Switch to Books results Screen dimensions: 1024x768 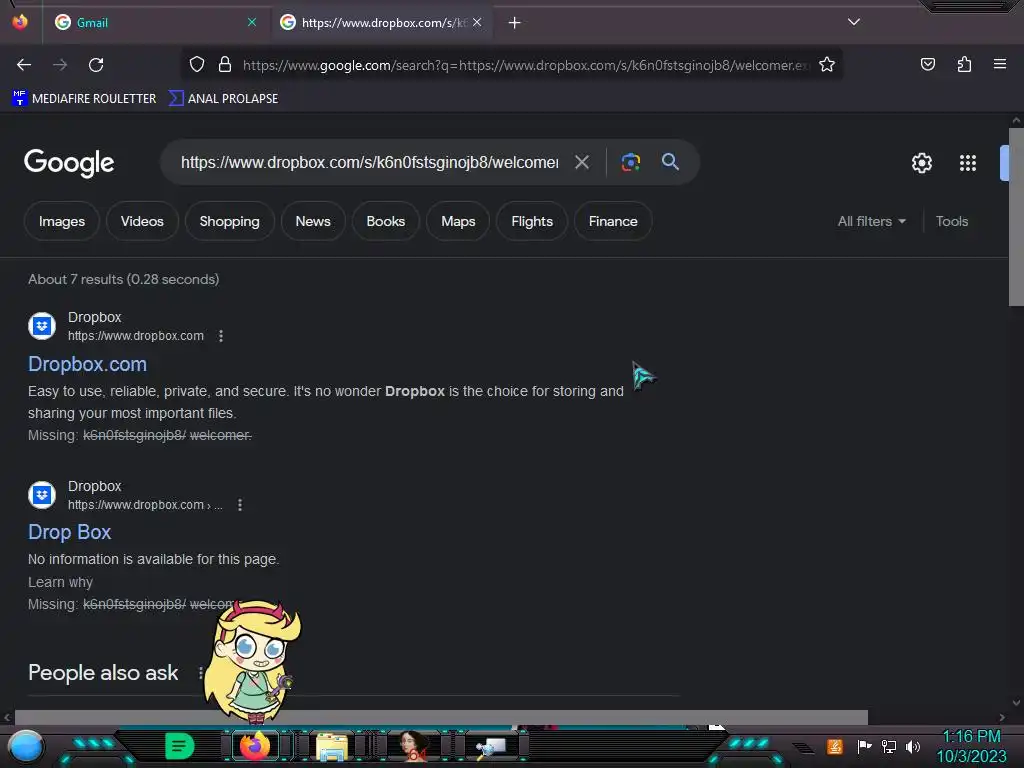(x=386, y=221)
